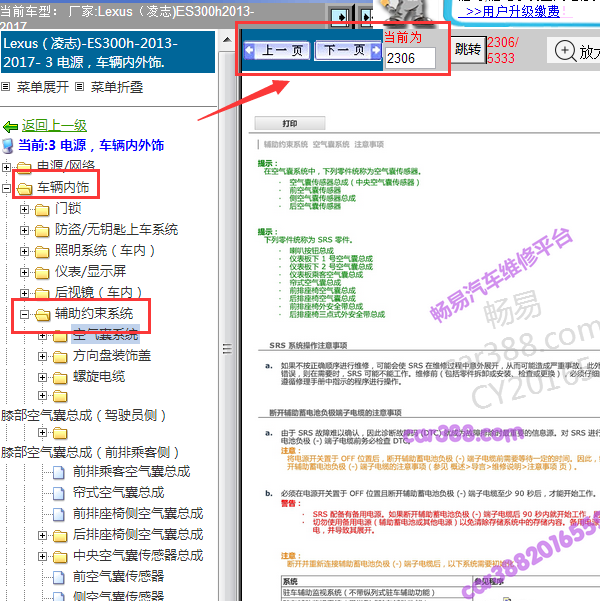Collapse the 辅助约束系统 node

tap(24, 314)
